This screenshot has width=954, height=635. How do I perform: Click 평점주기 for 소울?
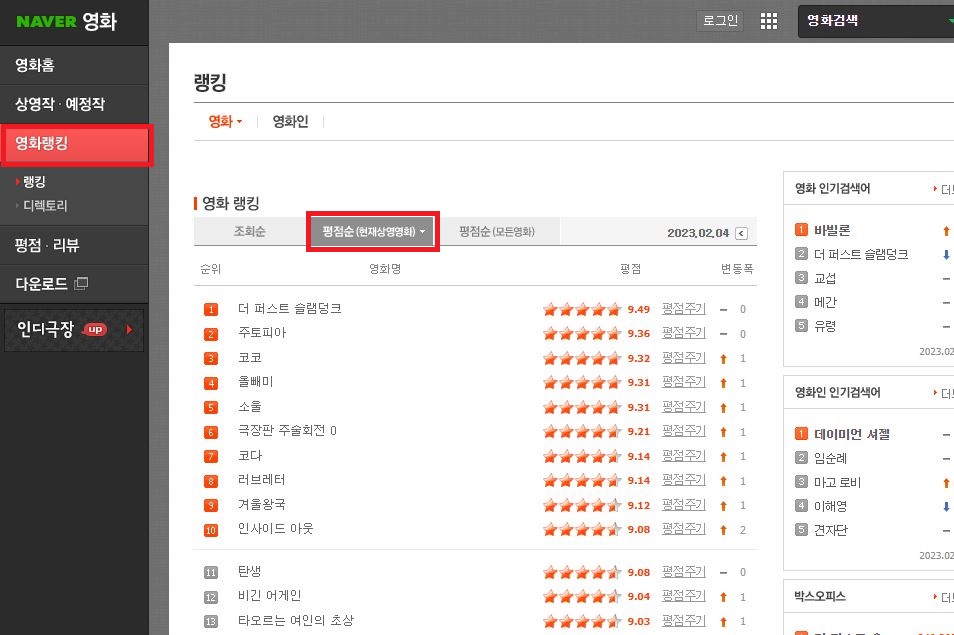pyautogui.click(x=683, y=406)
